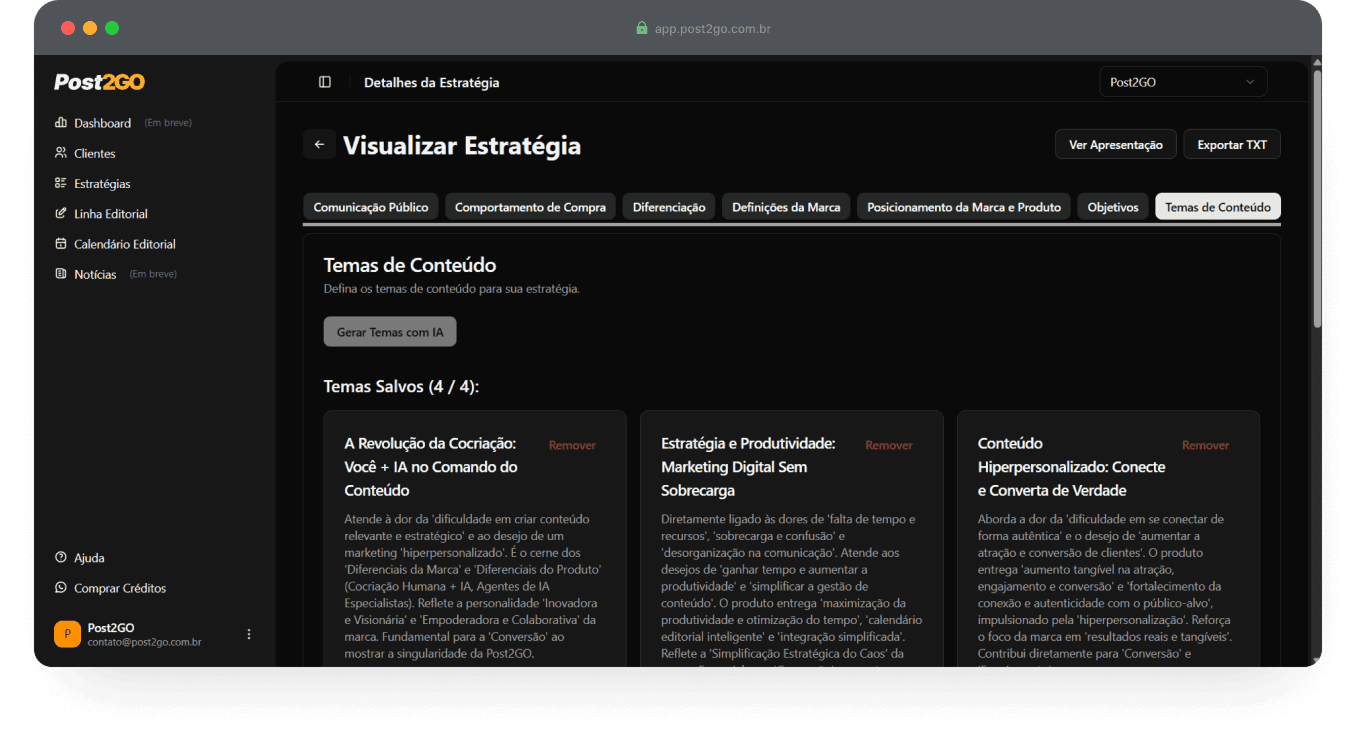
Task: Click the Post2GO user avatar
Action: click(x=66, y=633)
